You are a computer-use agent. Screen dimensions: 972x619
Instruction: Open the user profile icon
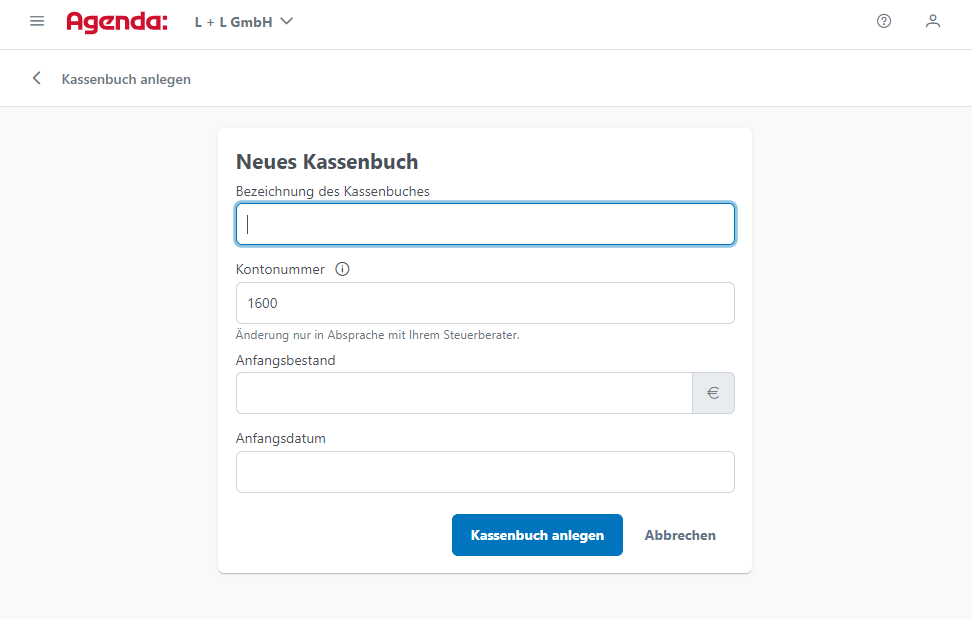(933, 21)
